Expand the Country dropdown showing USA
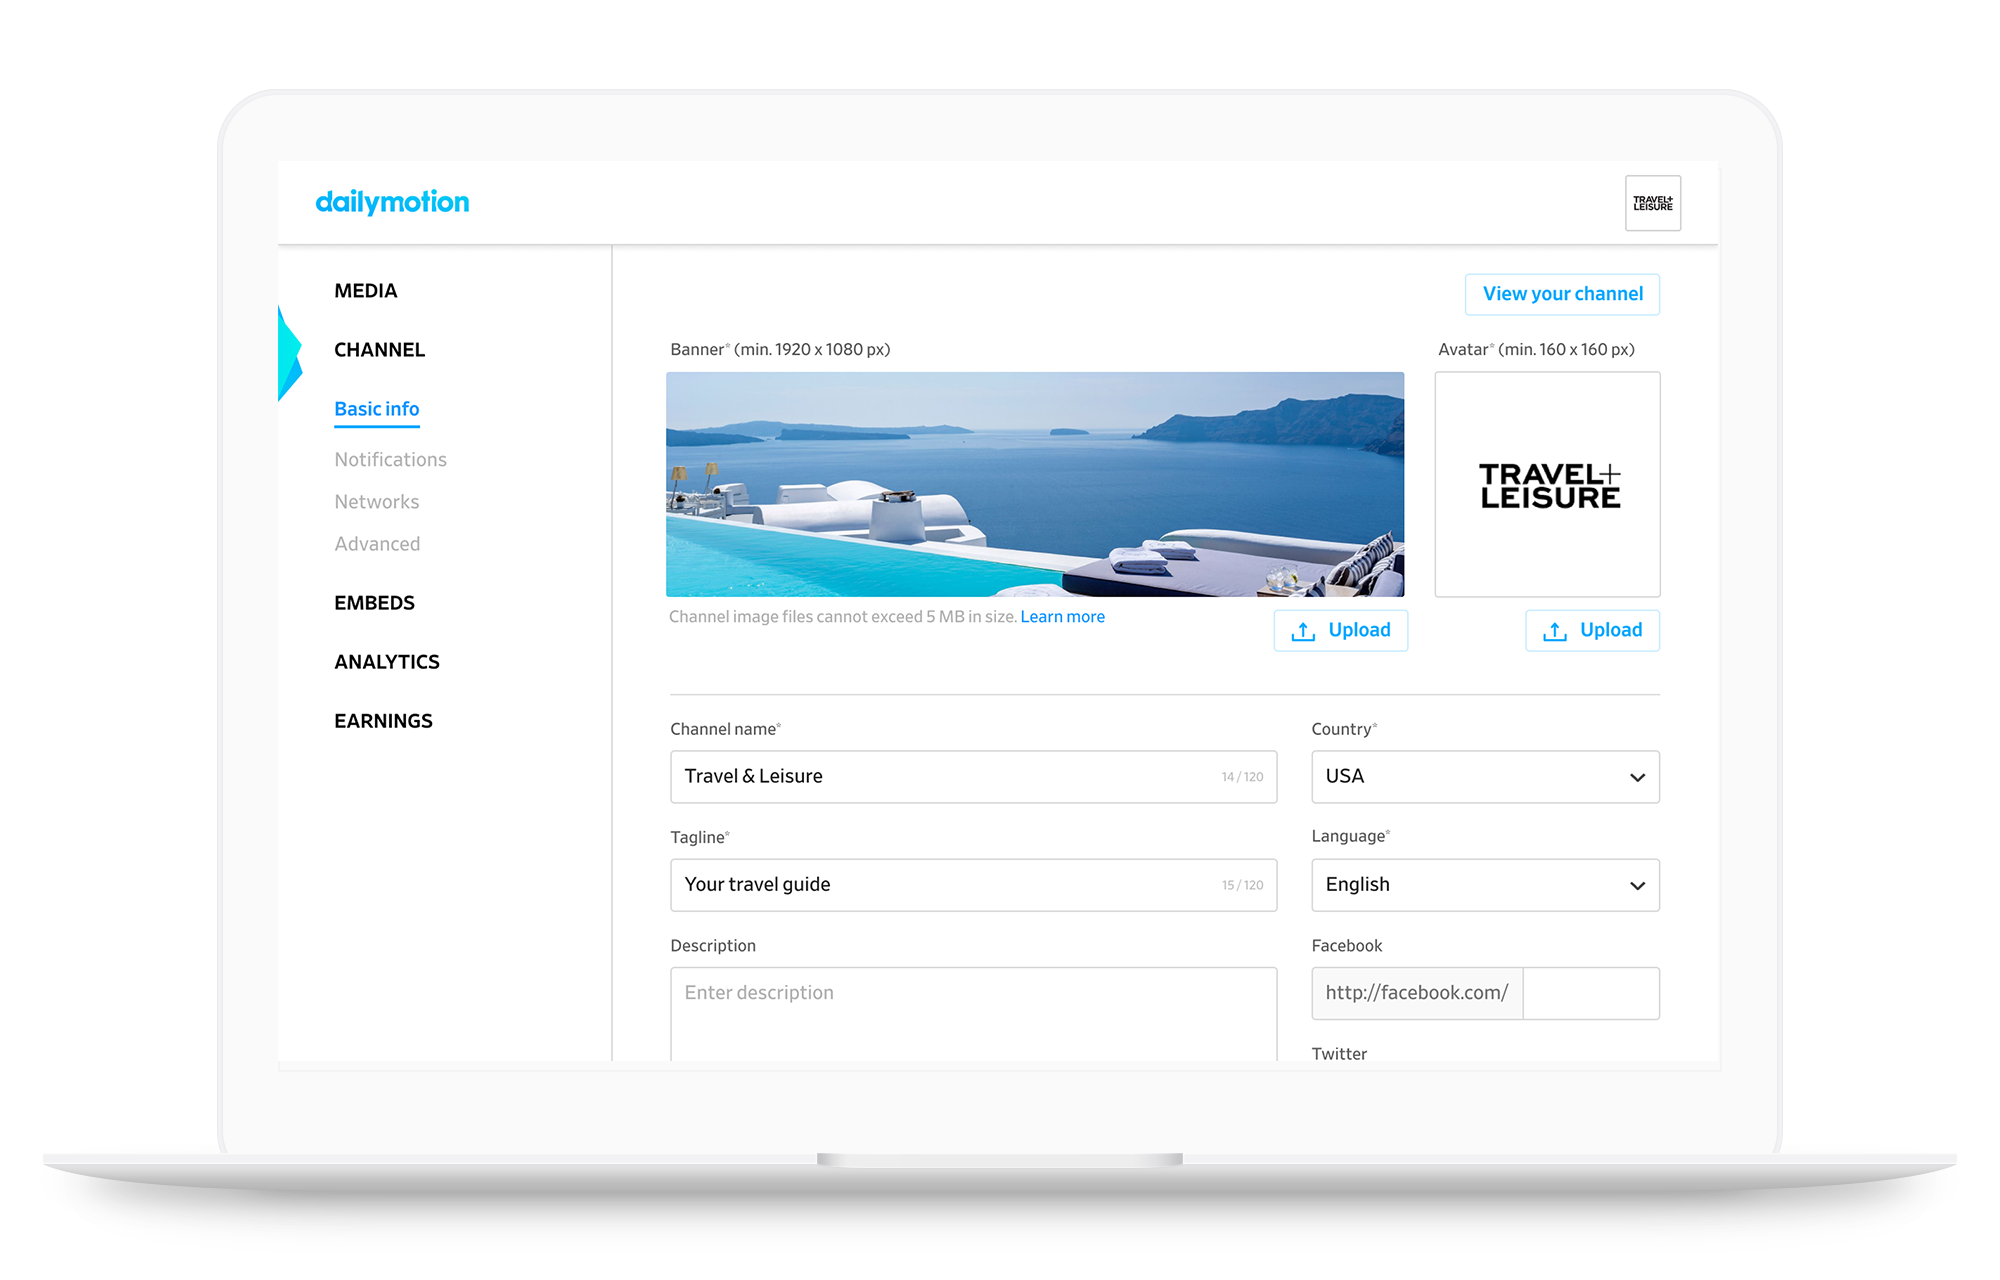This screenshot has height=1280, width=2000. 1485,777
